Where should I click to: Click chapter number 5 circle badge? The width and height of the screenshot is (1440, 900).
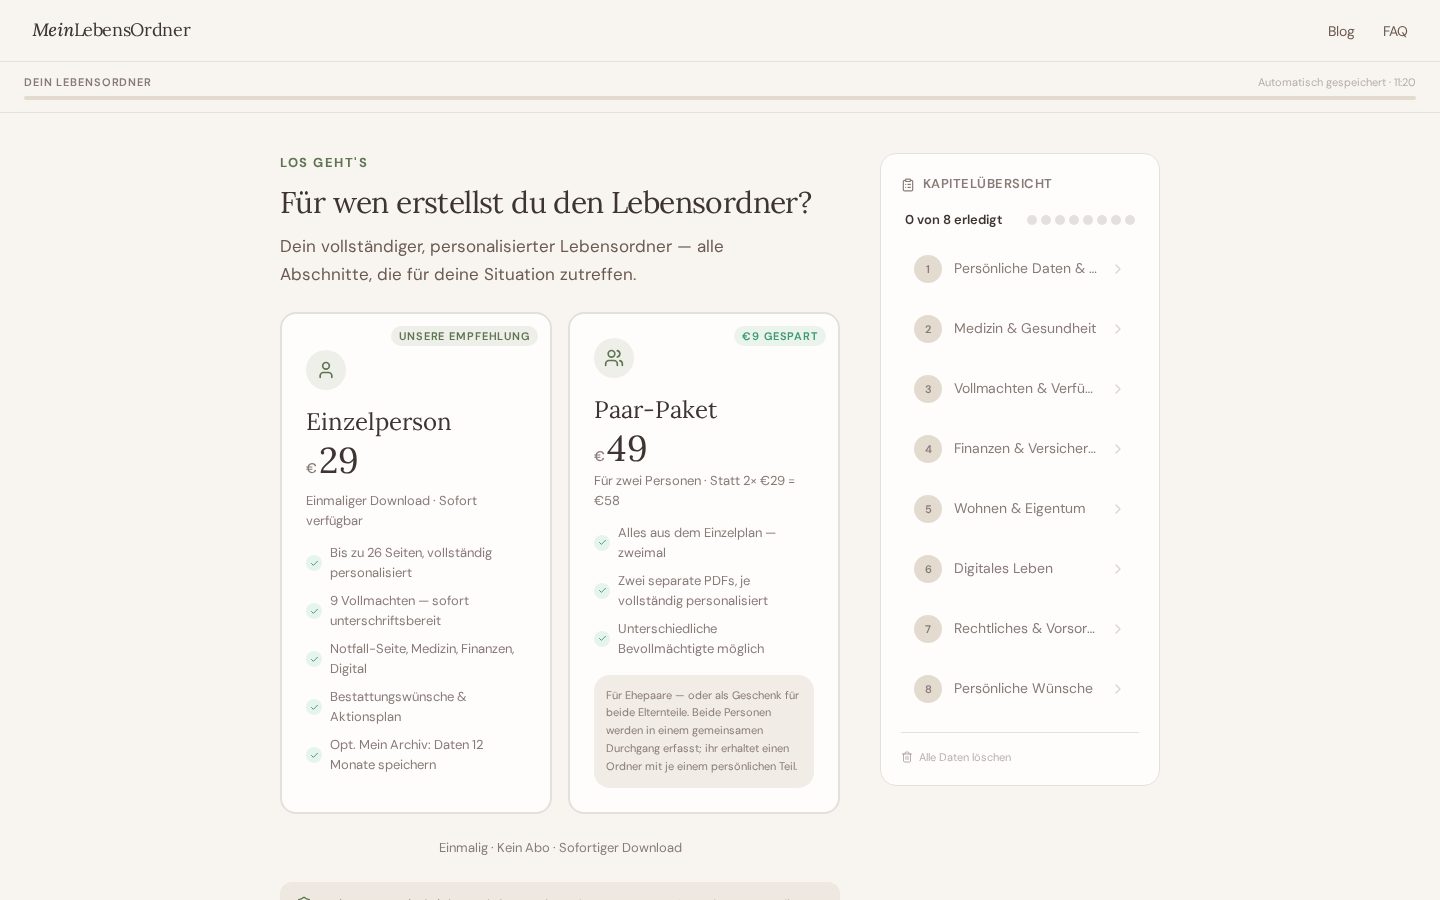(x=928, y=509)
